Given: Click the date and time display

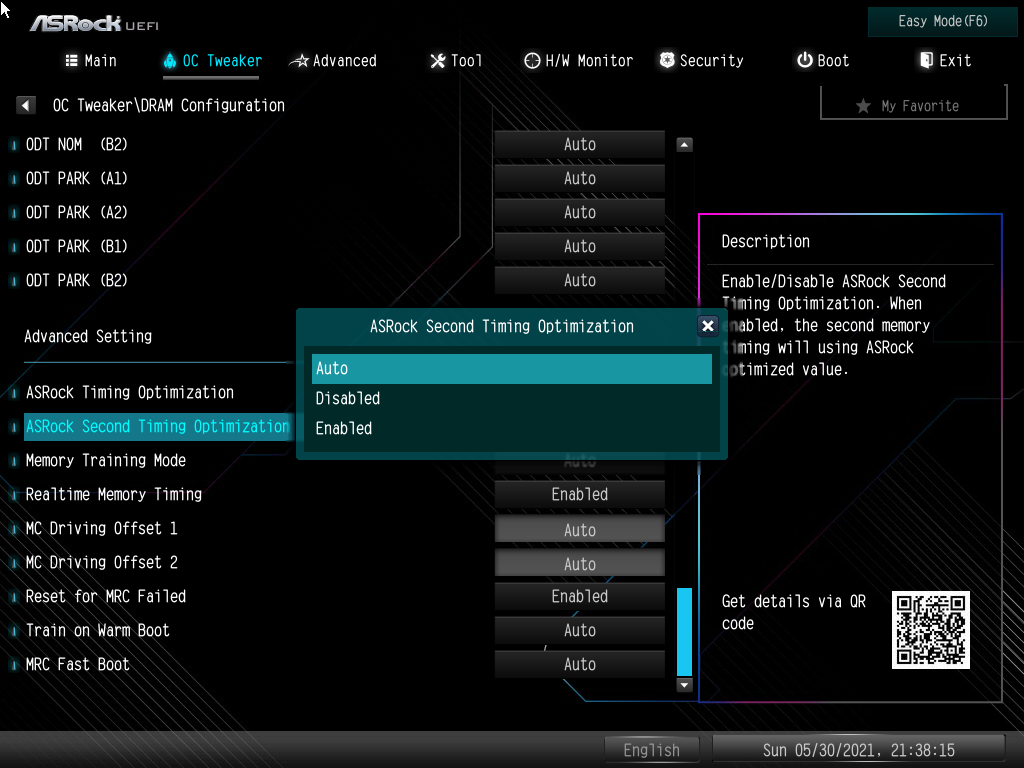Looking at the screenshot, I should click(x=858, y=750).
